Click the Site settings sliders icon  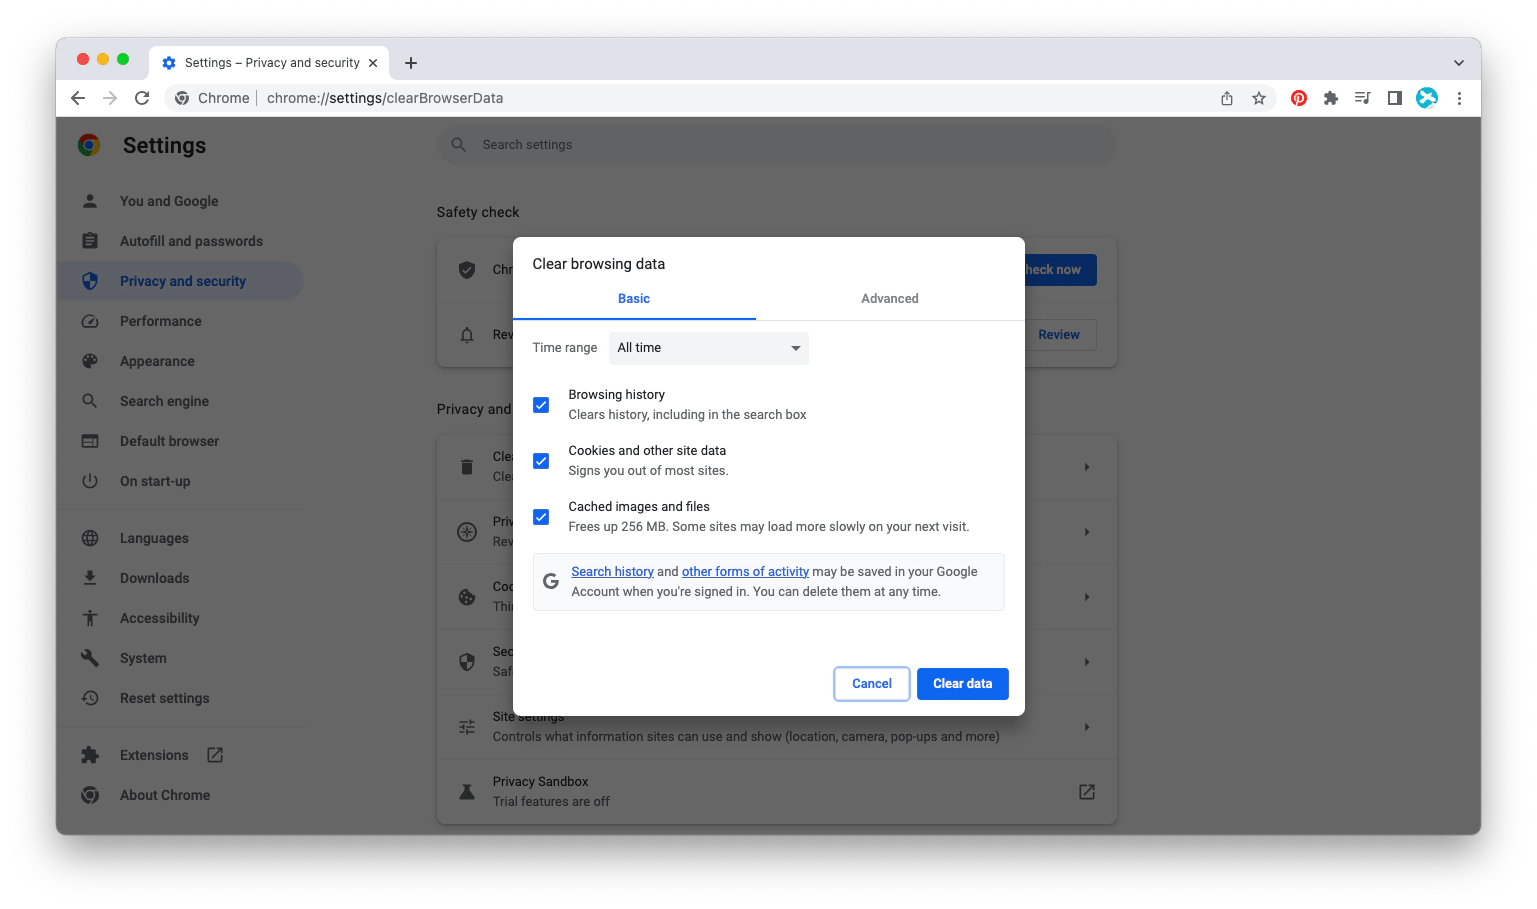pos(467,727)
